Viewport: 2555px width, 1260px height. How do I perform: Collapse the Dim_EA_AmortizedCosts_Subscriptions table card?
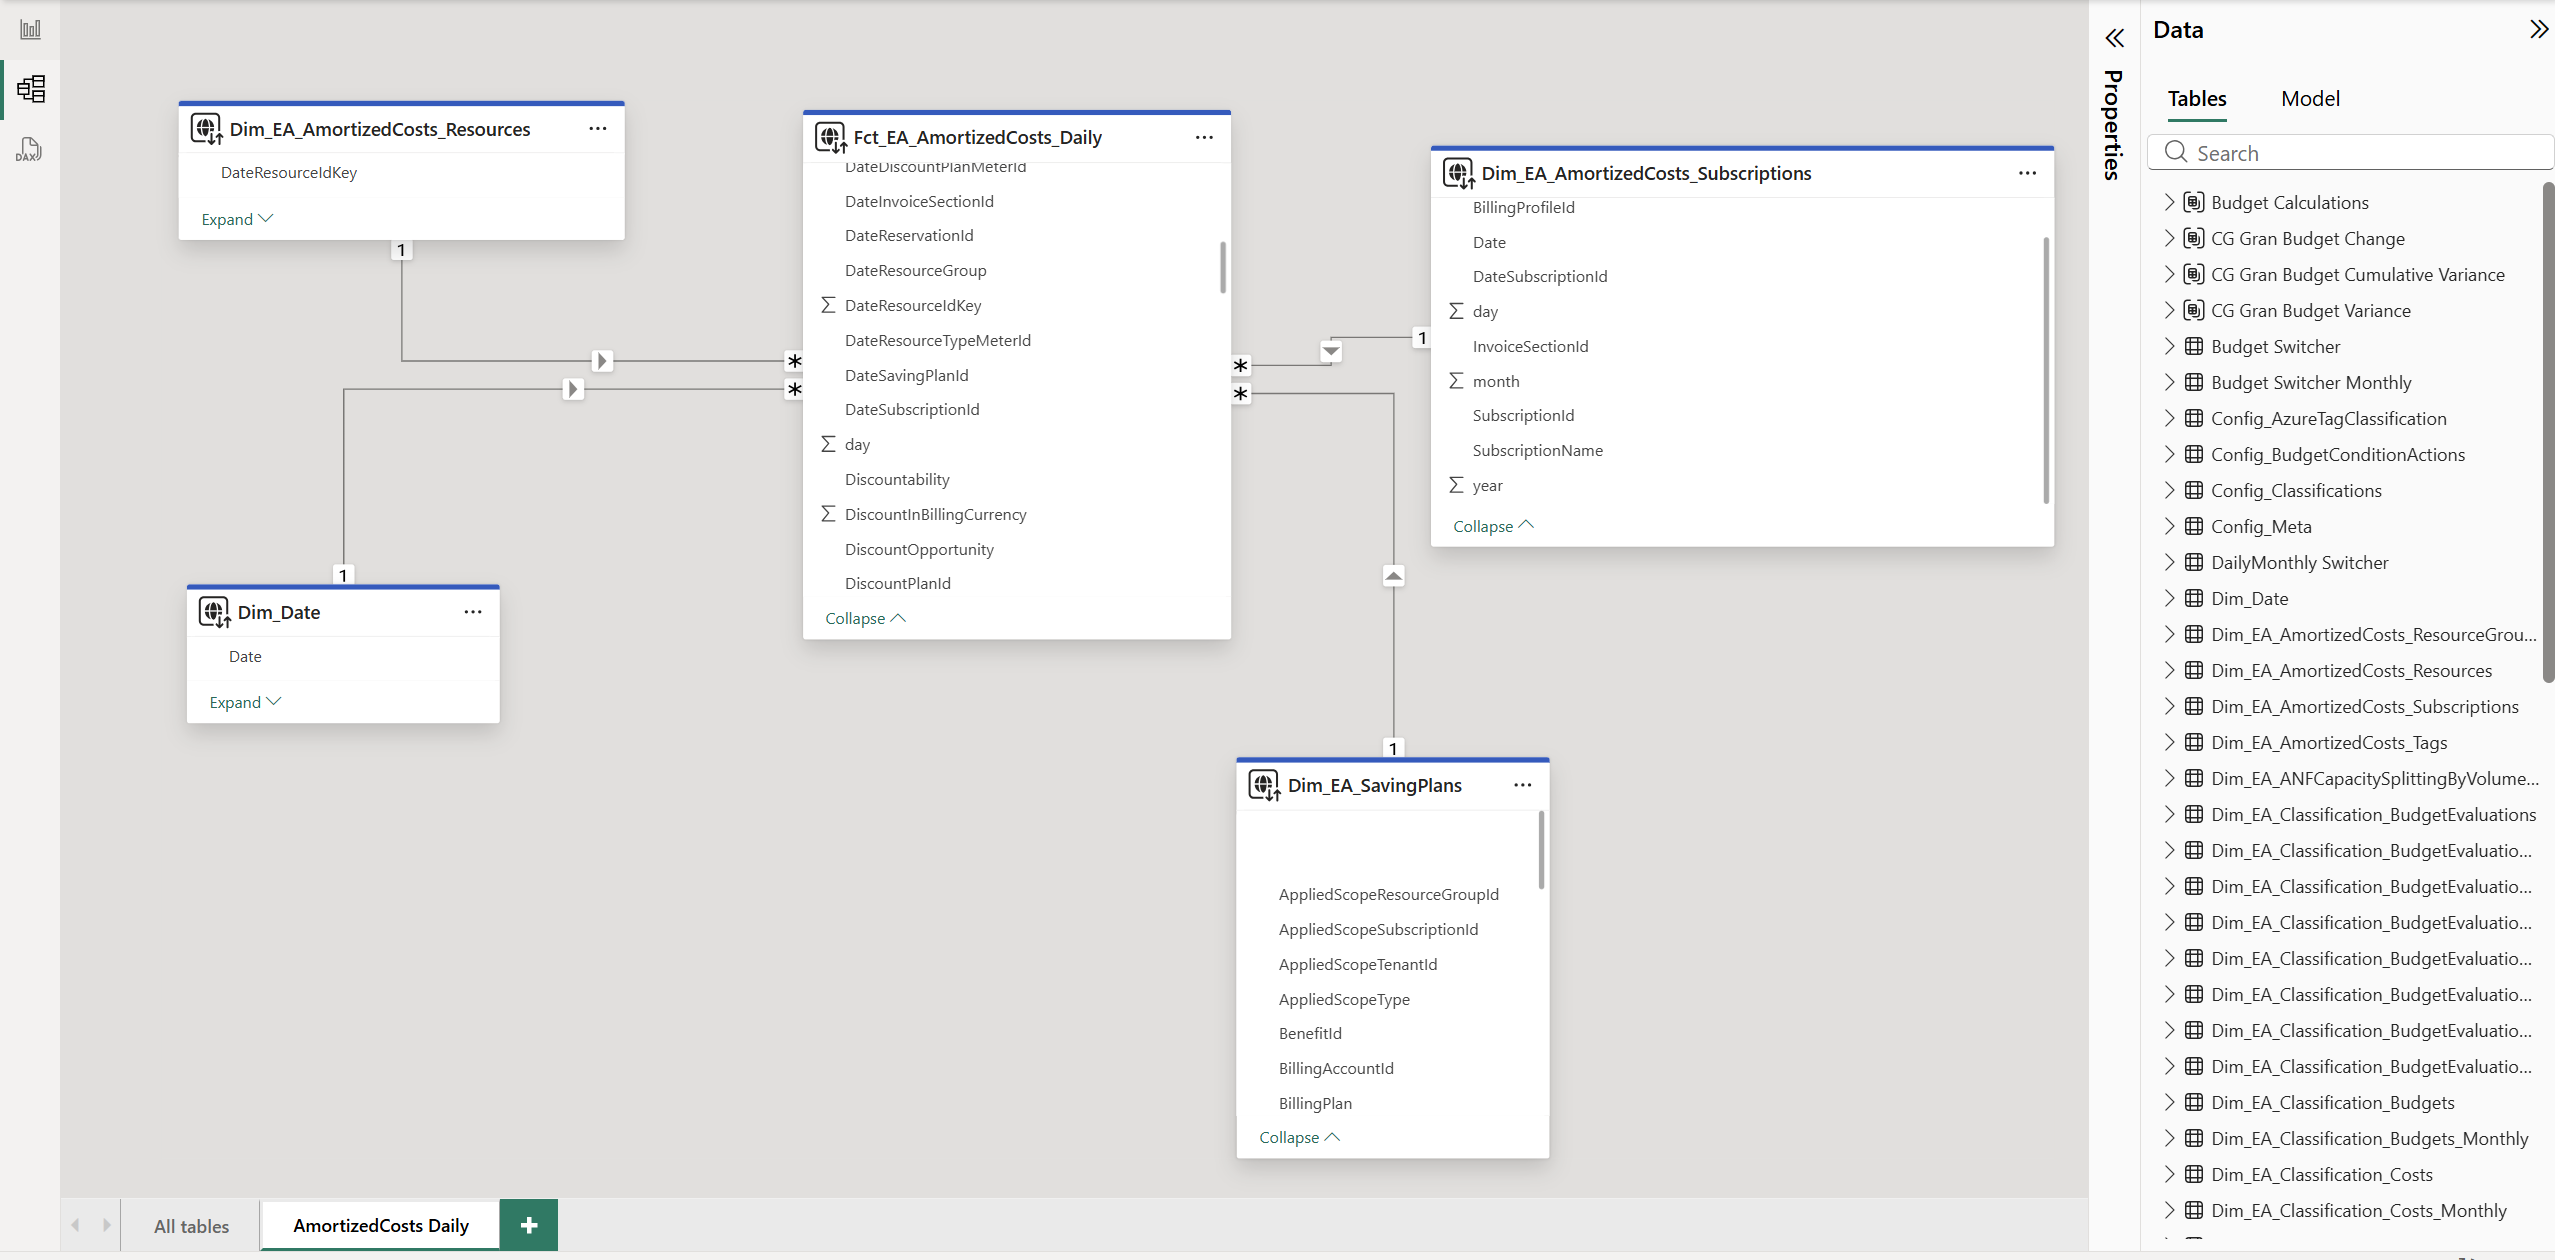pos(1493,526)
